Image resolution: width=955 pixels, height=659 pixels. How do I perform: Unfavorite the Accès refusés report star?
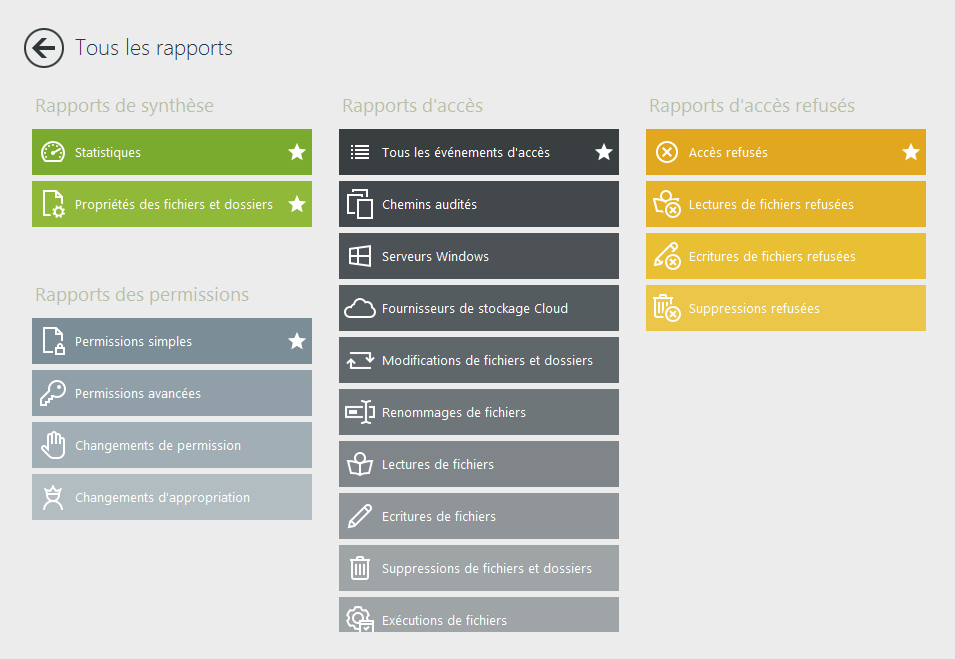click(911, 152)
